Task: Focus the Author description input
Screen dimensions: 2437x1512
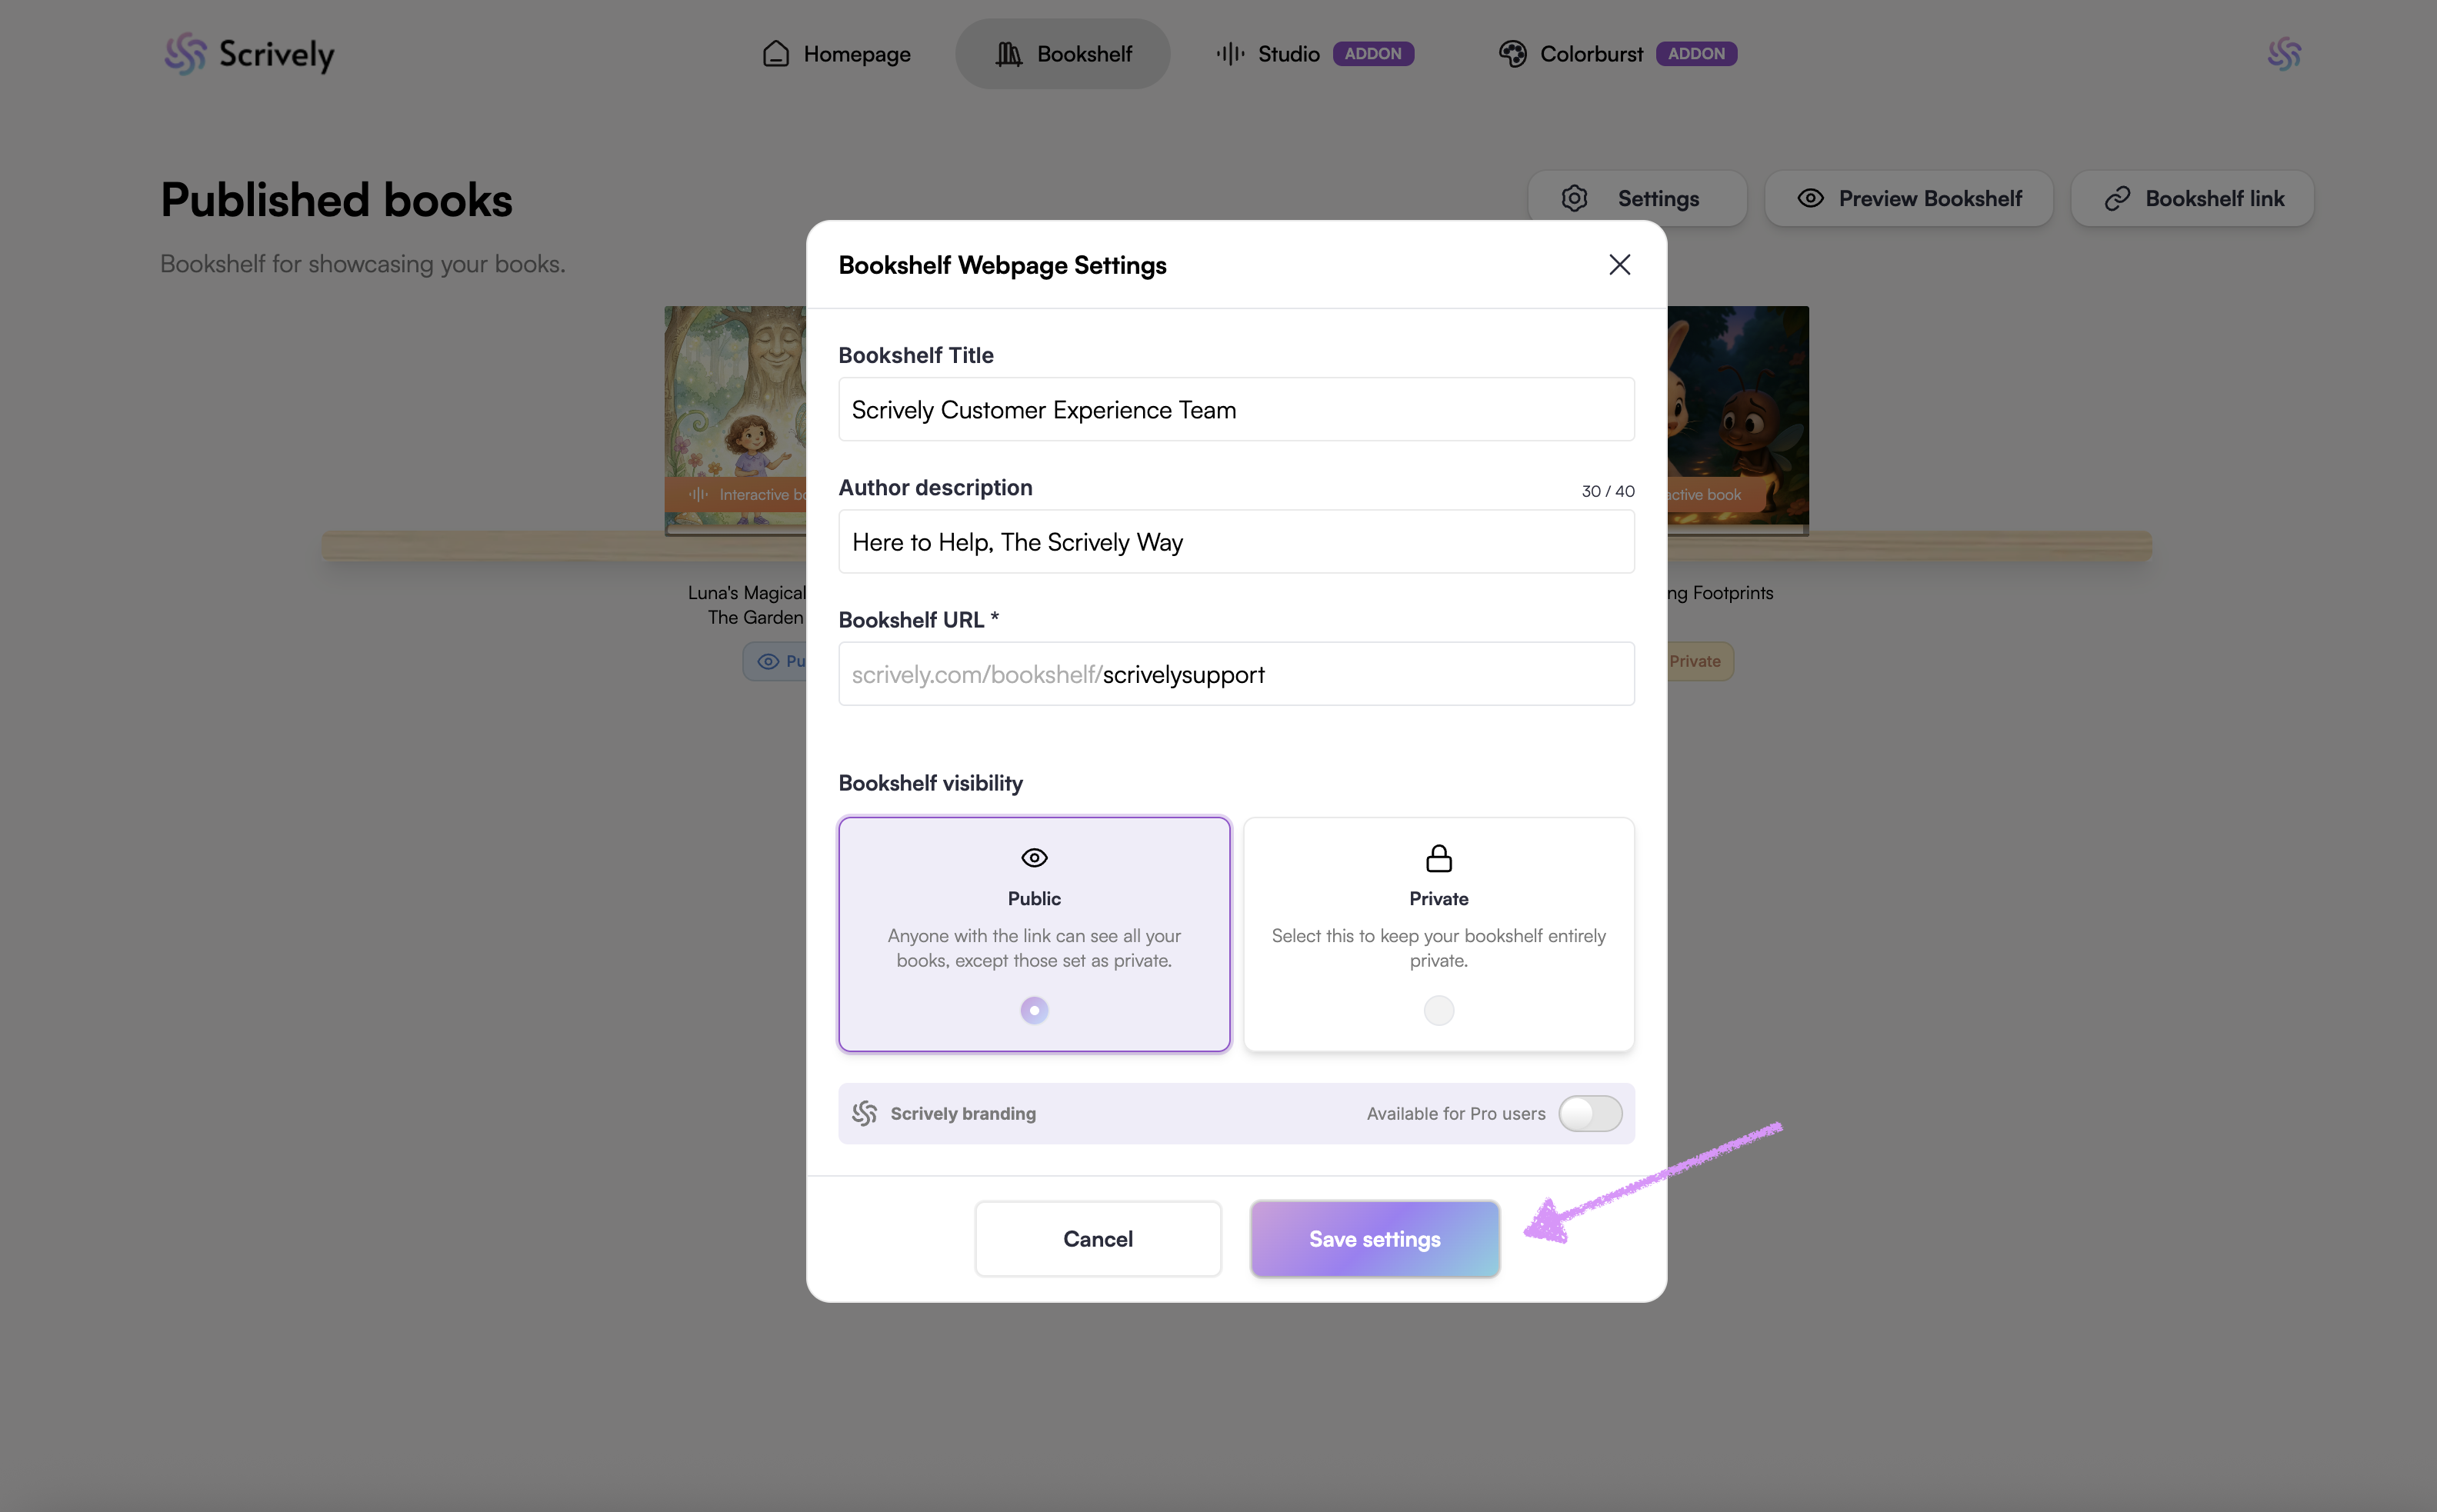Action: pos(1236,542)
